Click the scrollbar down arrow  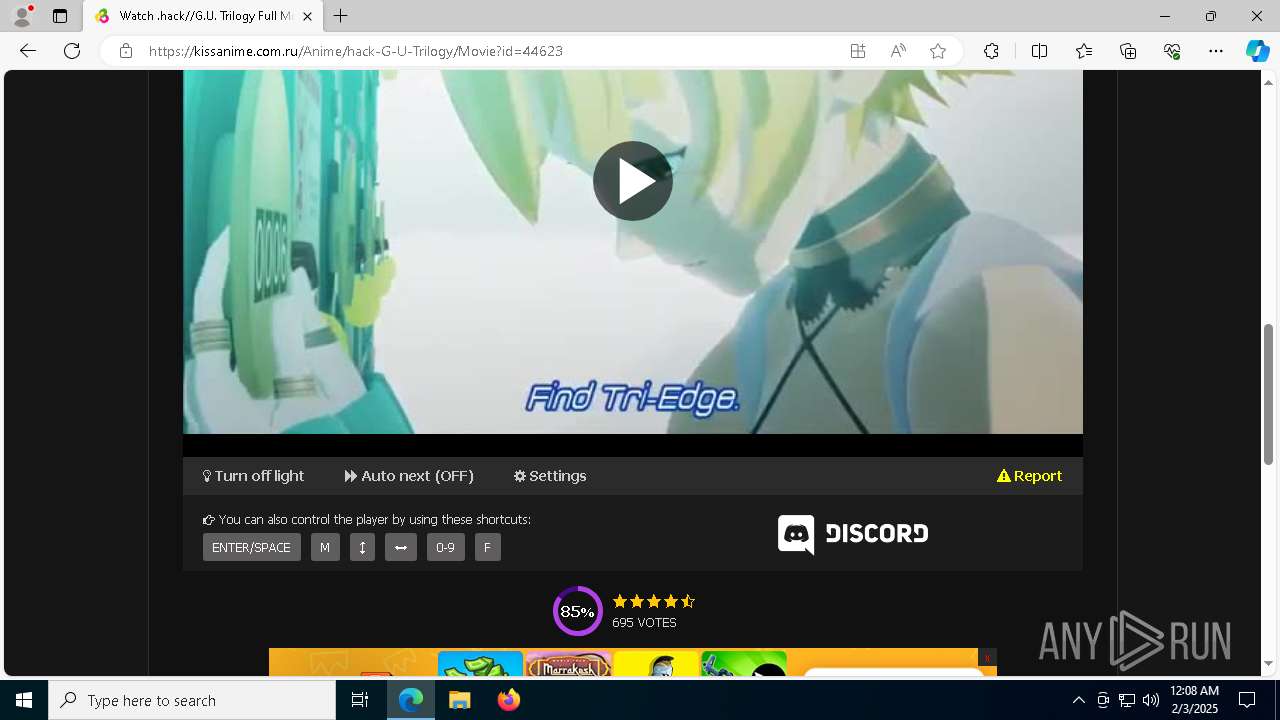tap(1269, 664)
